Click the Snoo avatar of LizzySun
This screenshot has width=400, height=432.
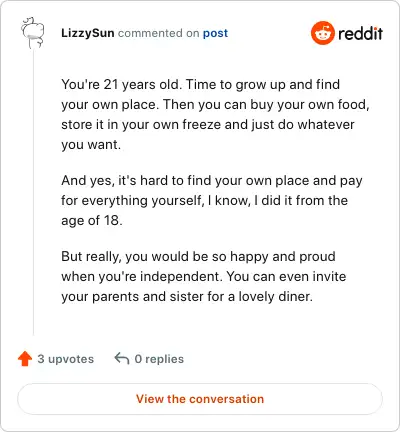coord(33,33)
